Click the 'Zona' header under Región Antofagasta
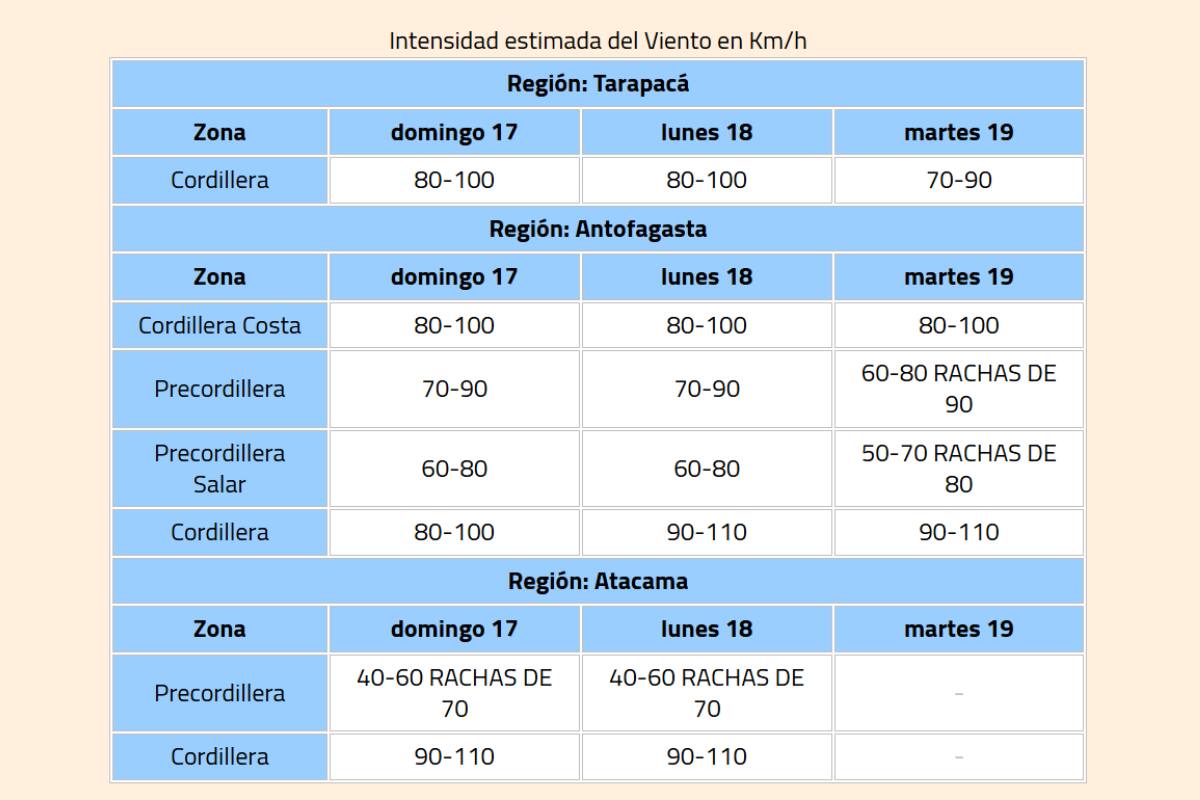This screenshot has height=800, width=1200. [219, 277]
